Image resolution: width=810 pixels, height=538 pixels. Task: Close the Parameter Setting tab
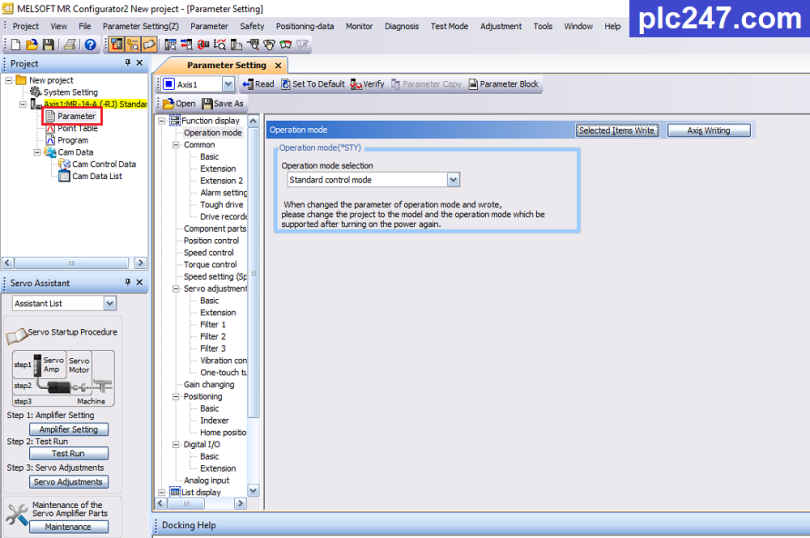coord(278,65)
